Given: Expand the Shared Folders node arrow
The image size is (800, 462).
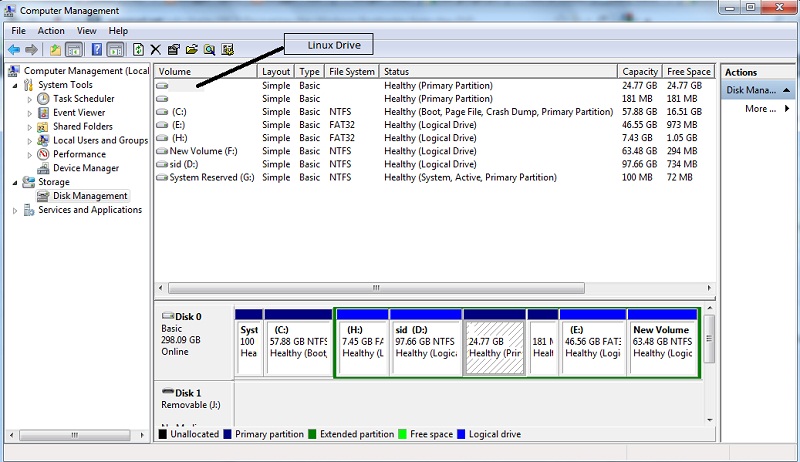Looking at the screenshot, I should (x=30, y=127).
